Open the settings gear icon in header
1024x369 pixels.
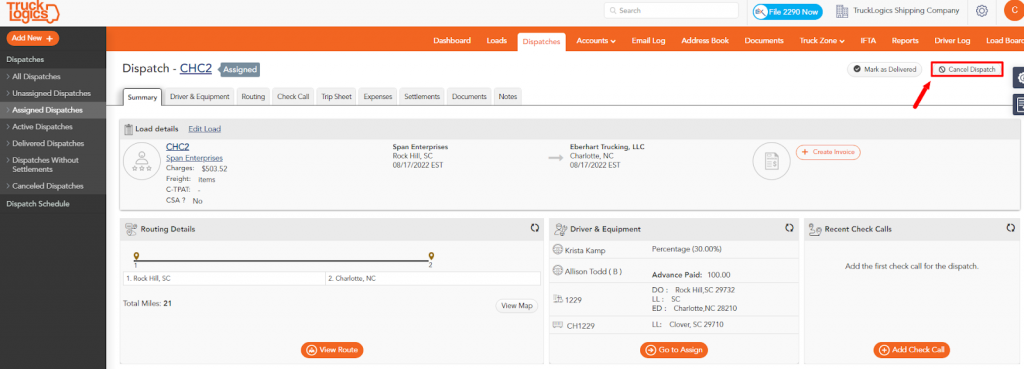pyautogui.click(x=982, y=11)
